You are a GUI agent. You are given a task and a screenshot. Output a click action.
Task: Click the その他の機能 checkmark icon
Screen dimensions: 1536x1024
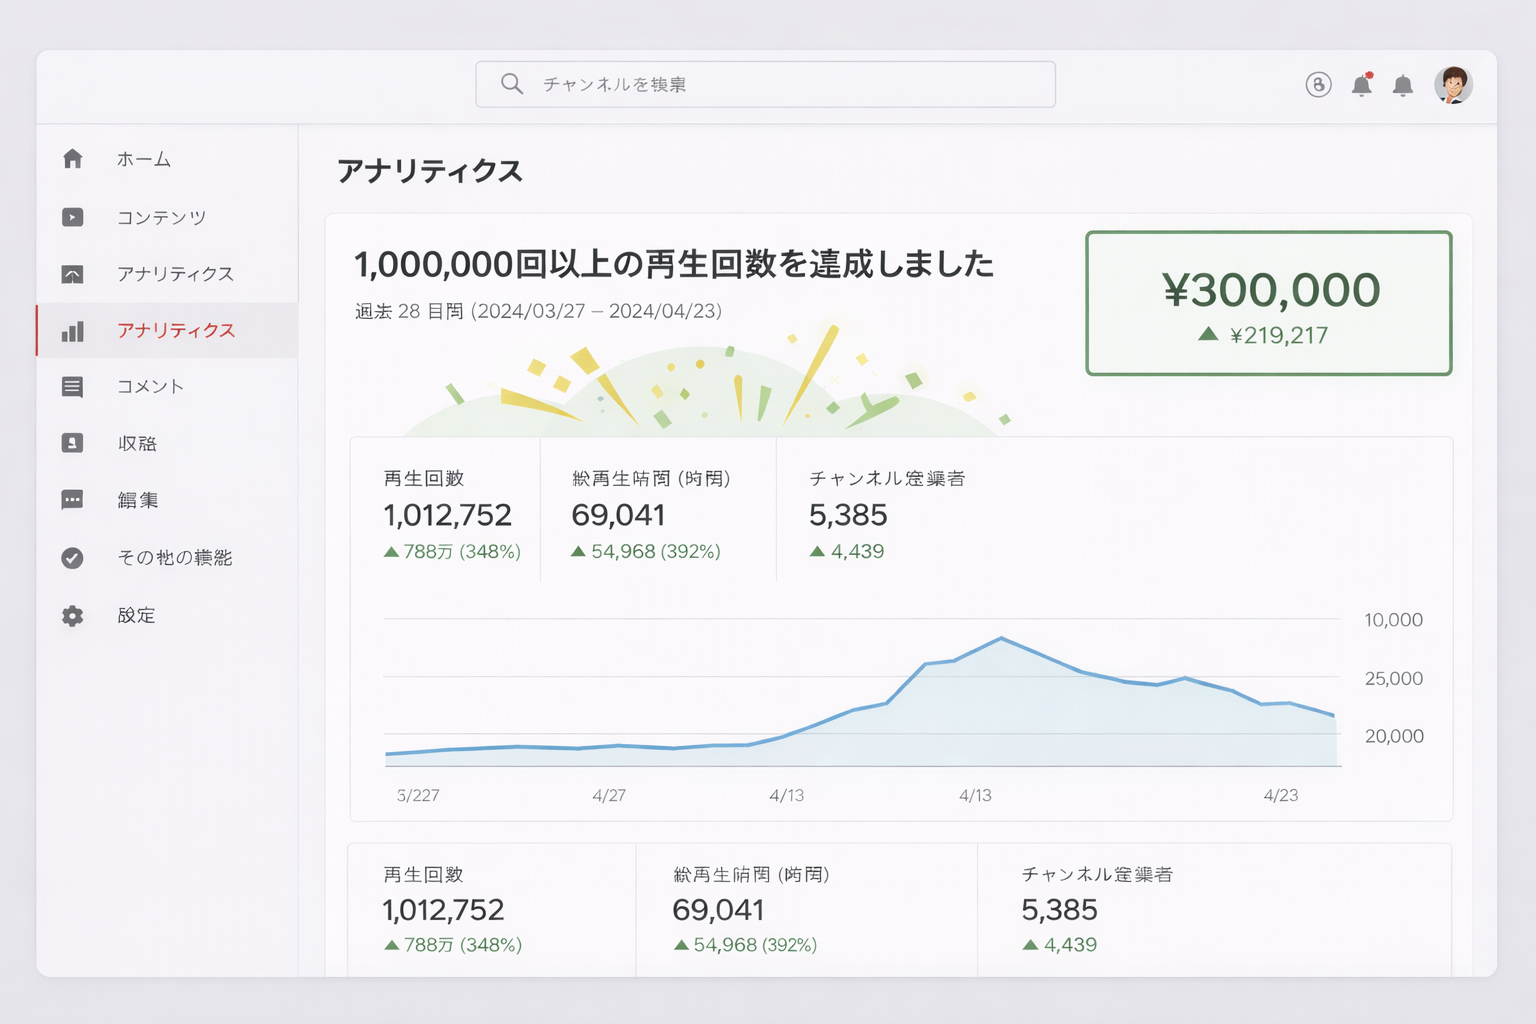[73, 558]
